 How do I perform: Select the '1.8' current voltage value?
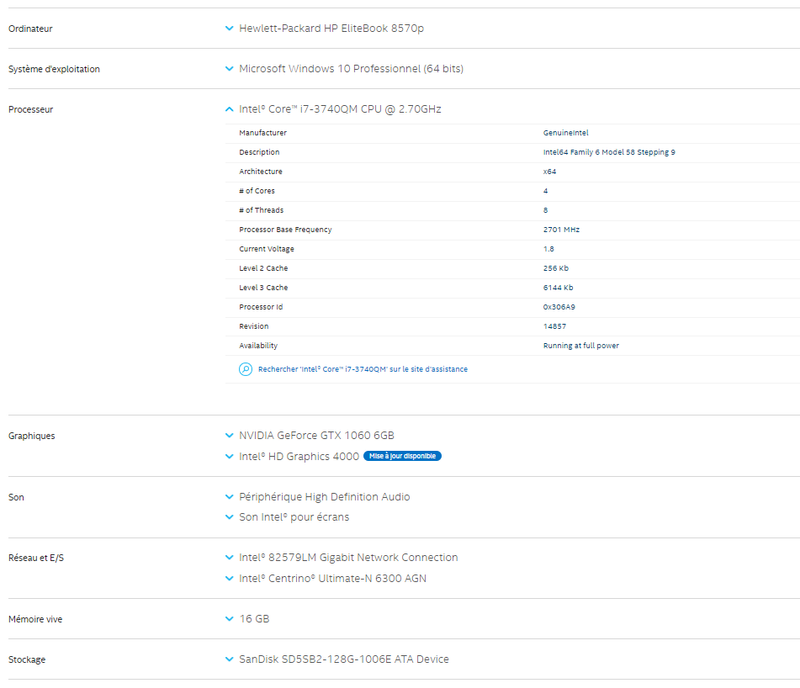548,249
